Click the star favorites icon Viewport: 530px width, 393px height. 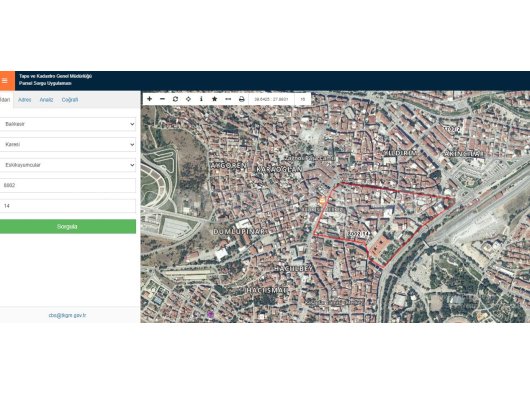214,99
